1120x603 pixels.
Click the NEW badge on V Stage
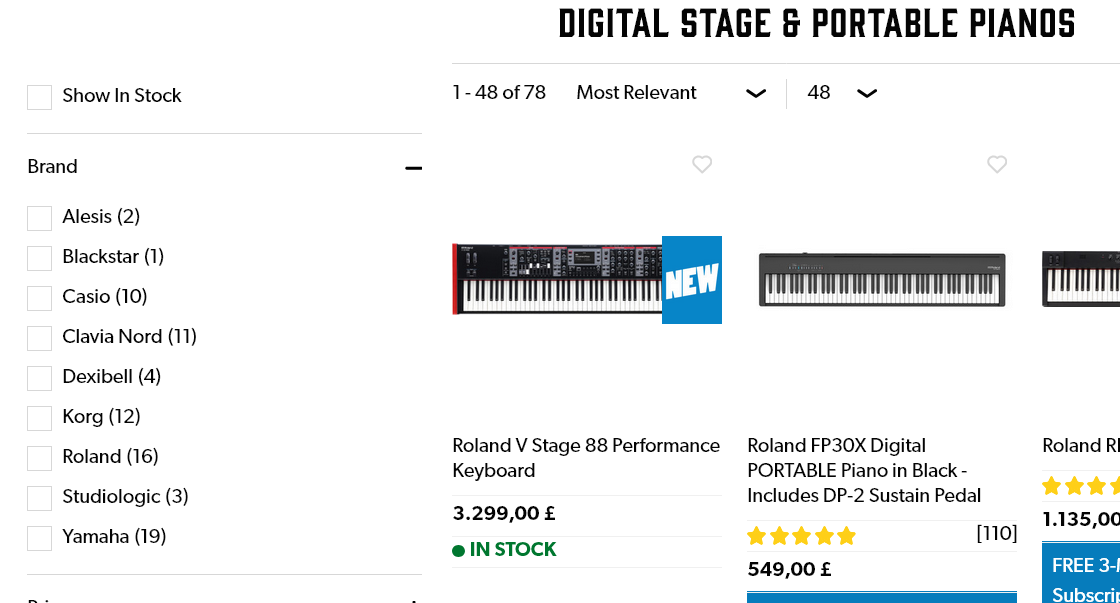point(692,280)
